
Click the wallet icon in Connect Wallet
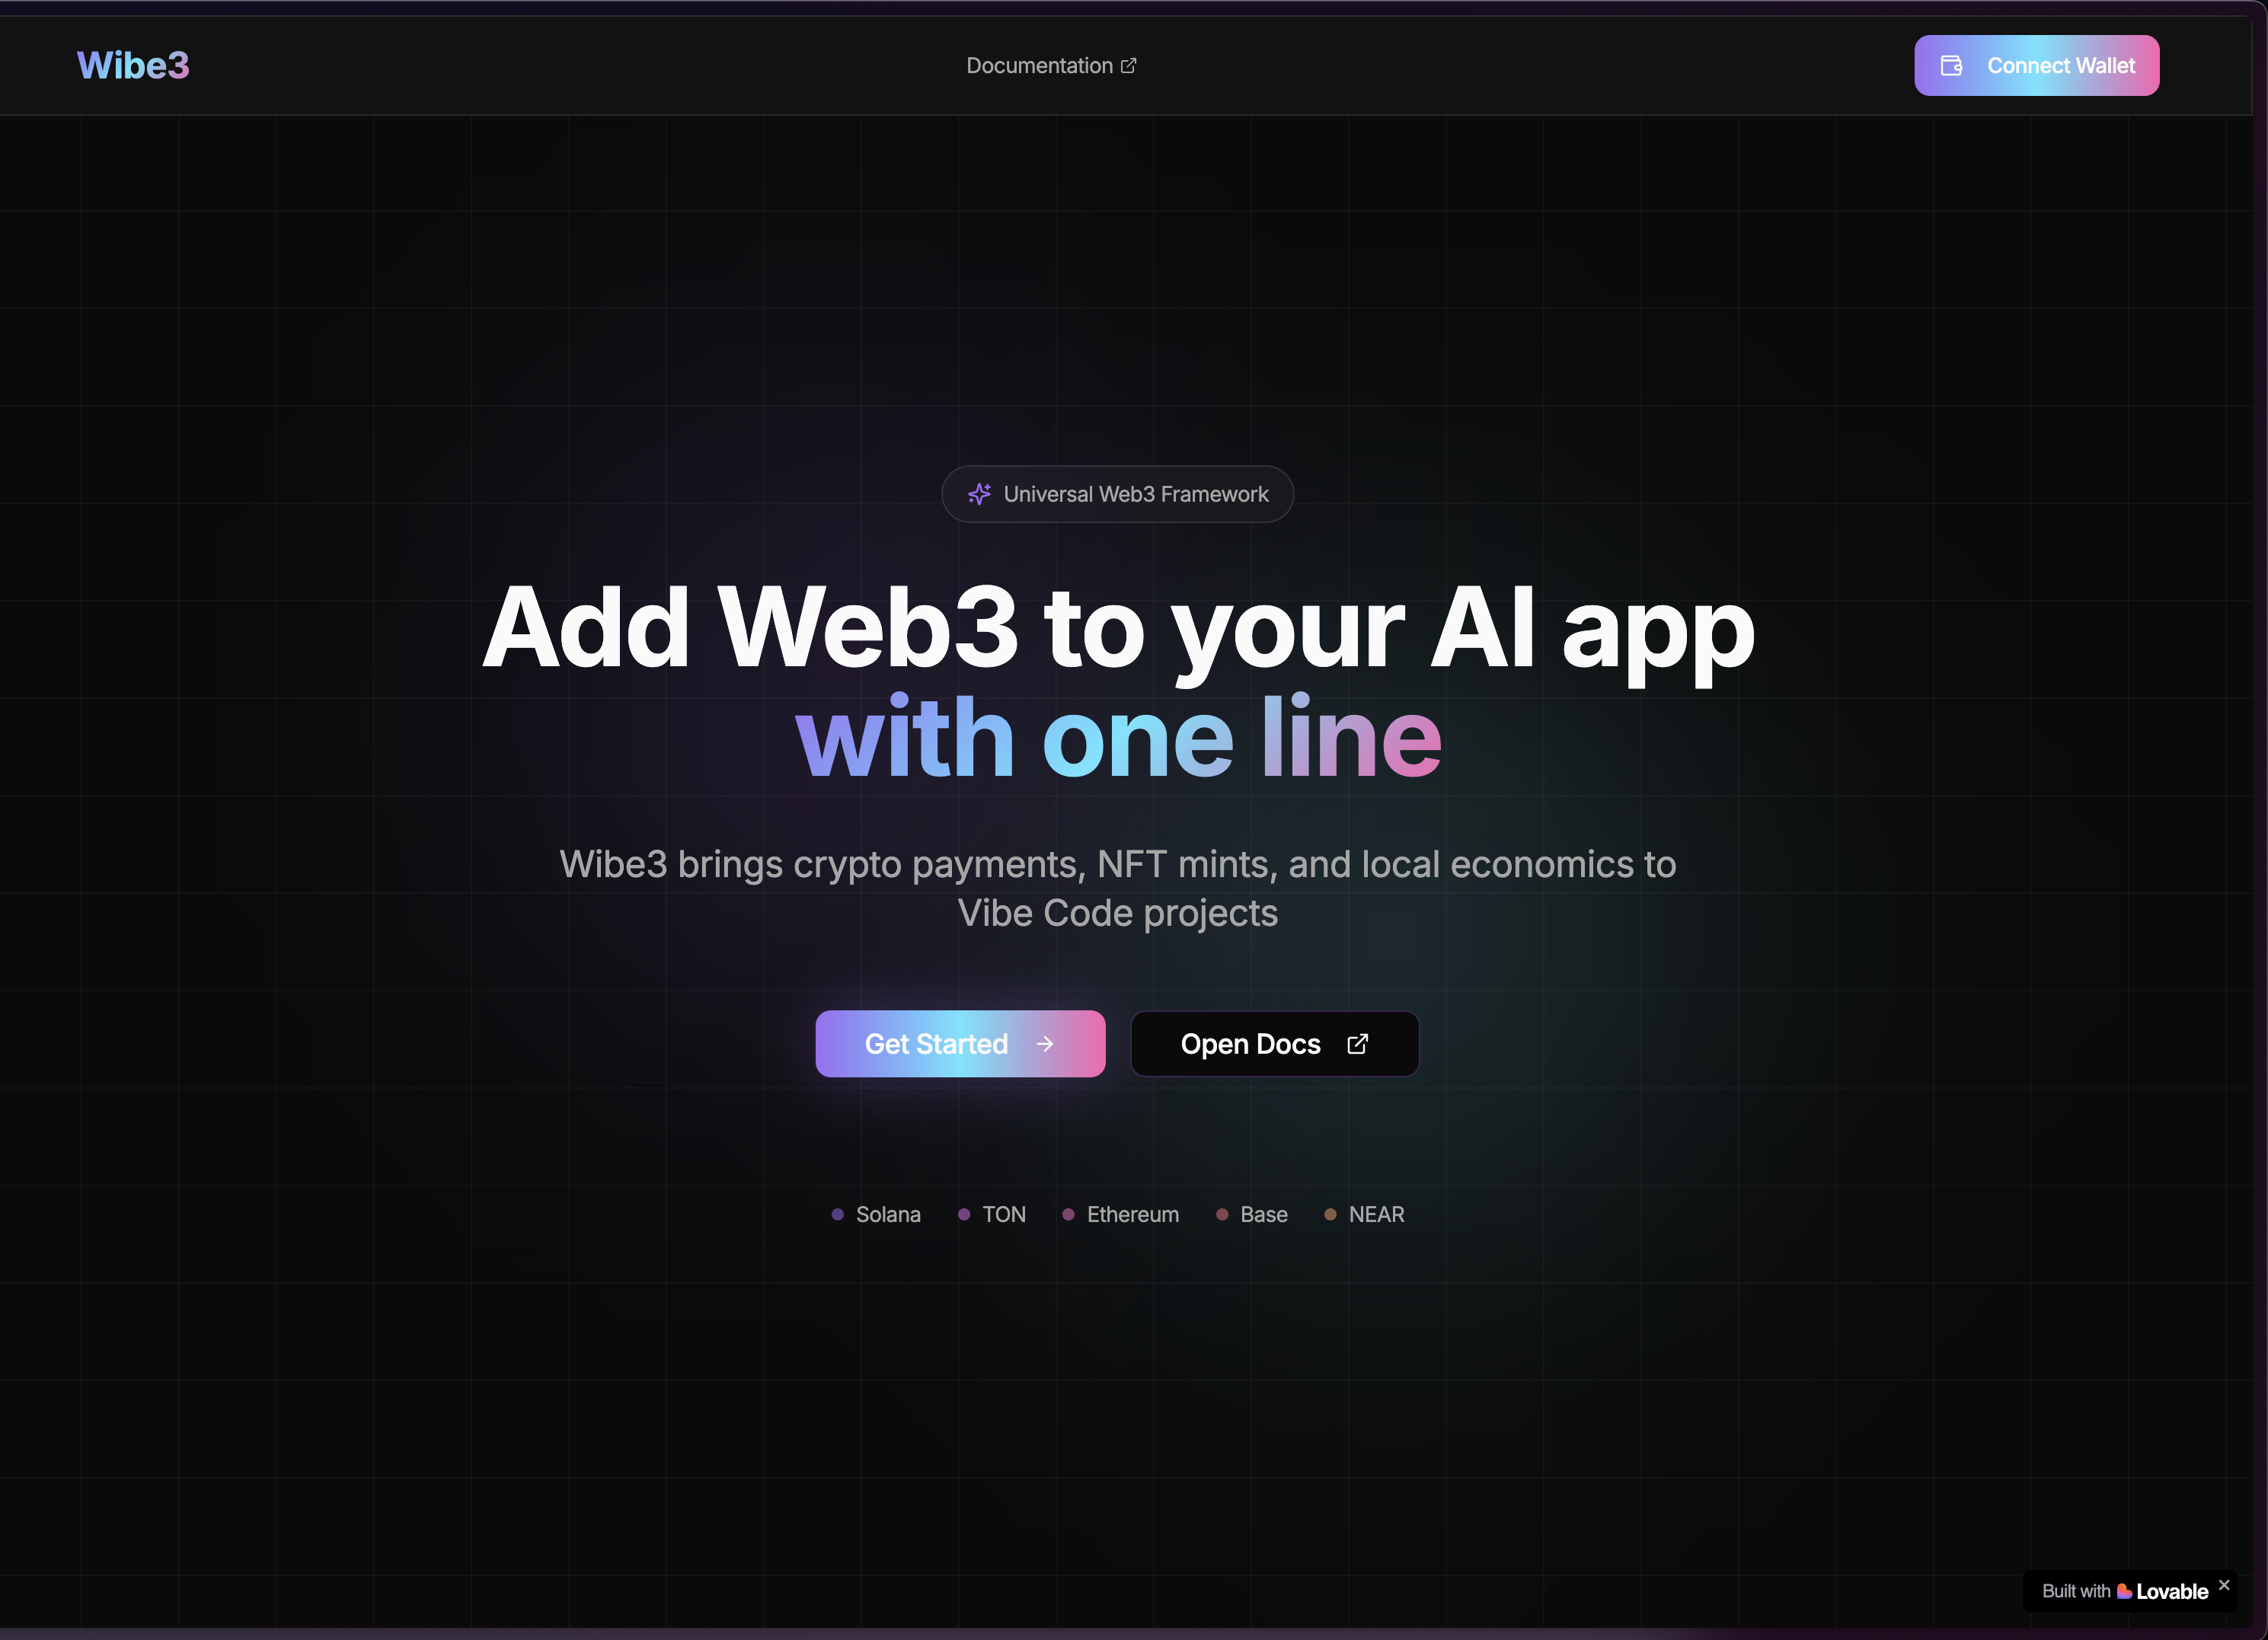coord(1951,65)
